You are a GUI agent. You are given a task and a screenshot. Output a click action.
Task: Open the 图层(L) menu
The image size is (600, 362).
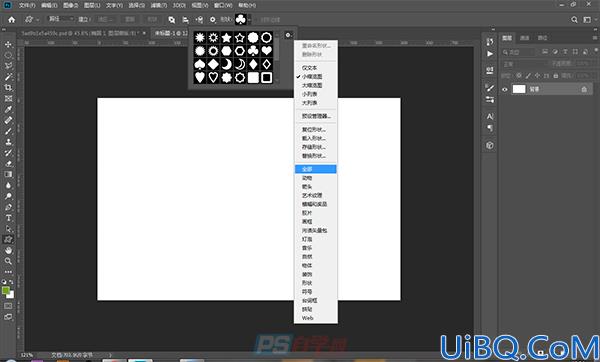coord(92,5)
